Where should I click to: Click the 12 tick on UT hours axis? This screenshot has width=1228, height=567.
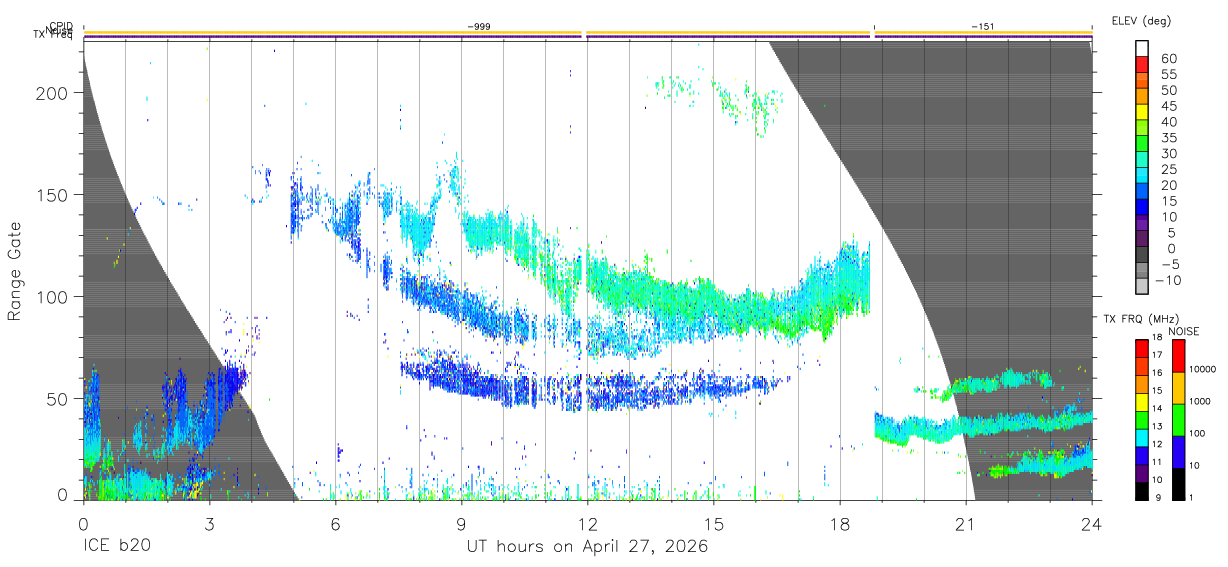588,523
